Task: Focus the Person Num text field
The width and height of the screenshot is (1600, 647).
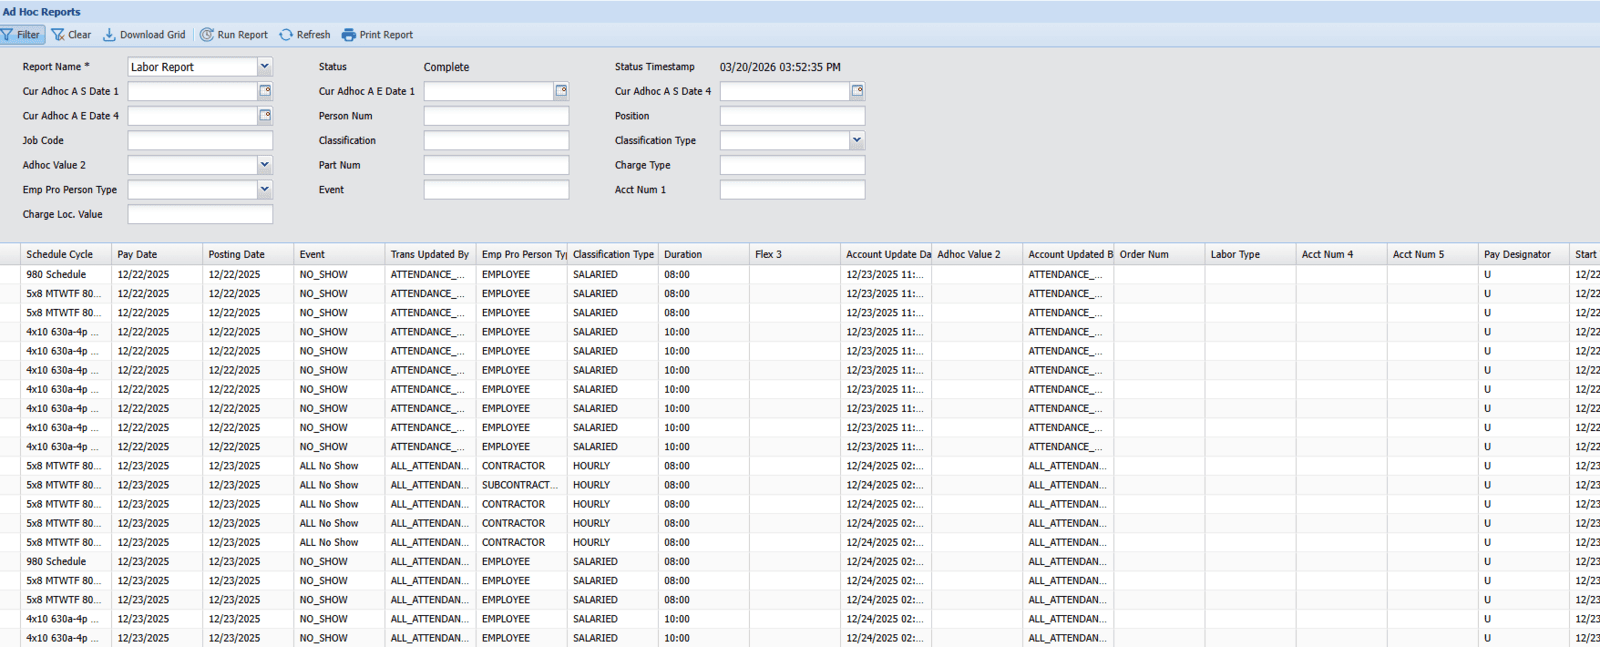Action: pyautogui.click(x=496, y=116)
